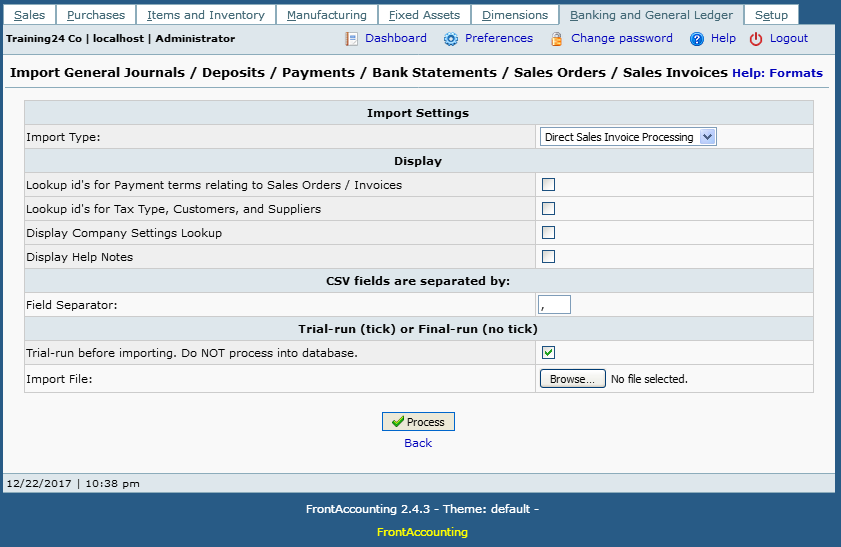Click the 'Import Type:' label
The height and width of the screenshot is (547, 841).
[63, 137]
